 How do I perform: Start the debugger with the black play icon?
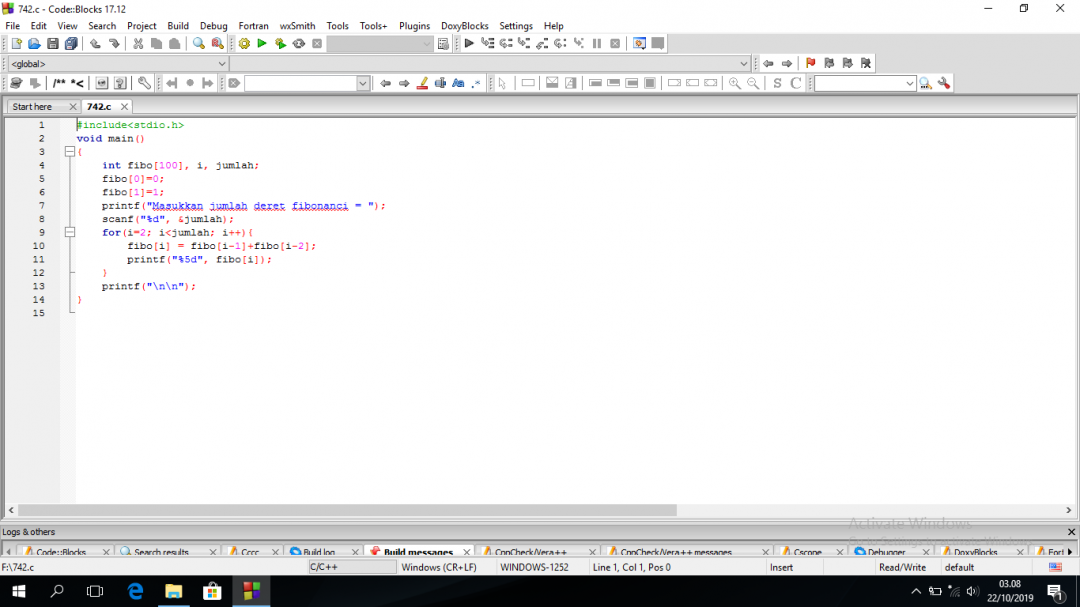pos(469,43)
